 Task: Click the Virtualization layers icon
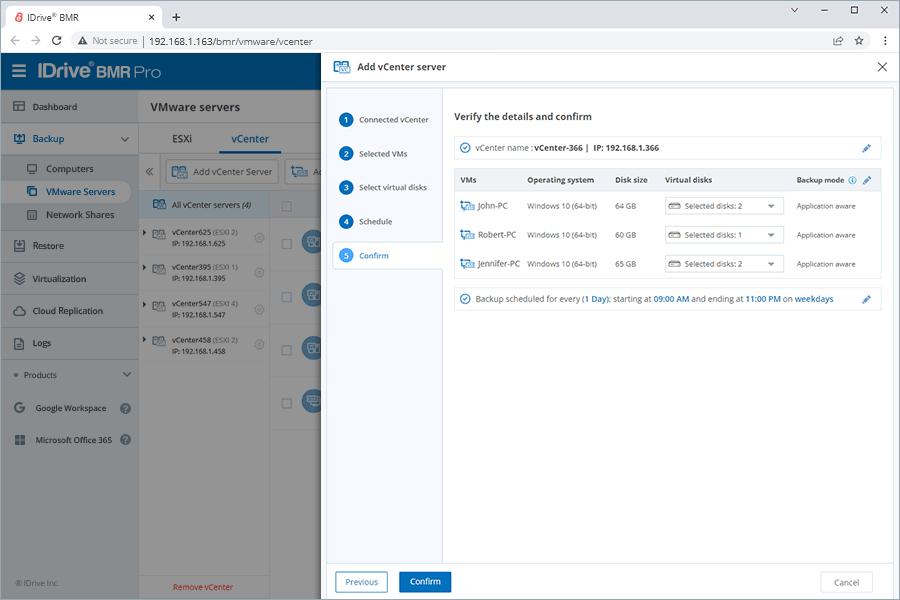(x=20, y=278)
